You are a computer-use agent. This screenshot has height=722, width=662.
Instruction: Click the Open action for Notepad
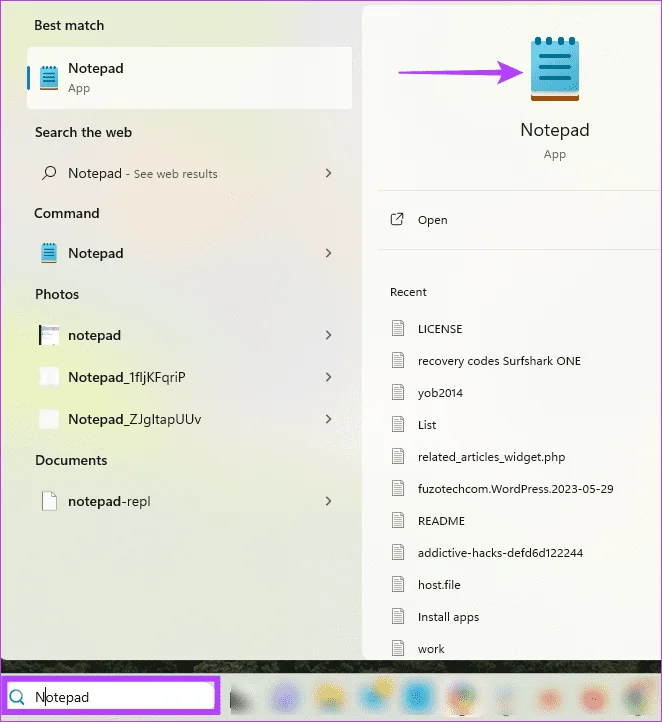coord(520,220)
